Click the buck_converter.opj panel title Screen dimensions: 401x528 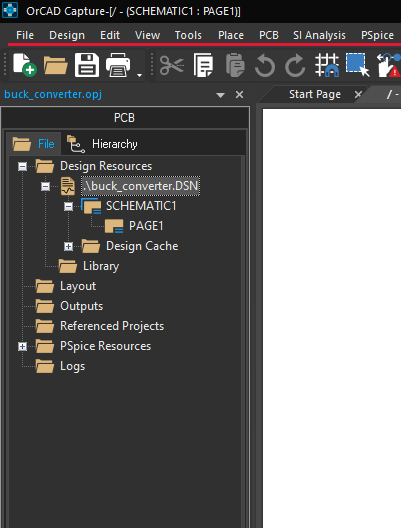tap(53, 94)
